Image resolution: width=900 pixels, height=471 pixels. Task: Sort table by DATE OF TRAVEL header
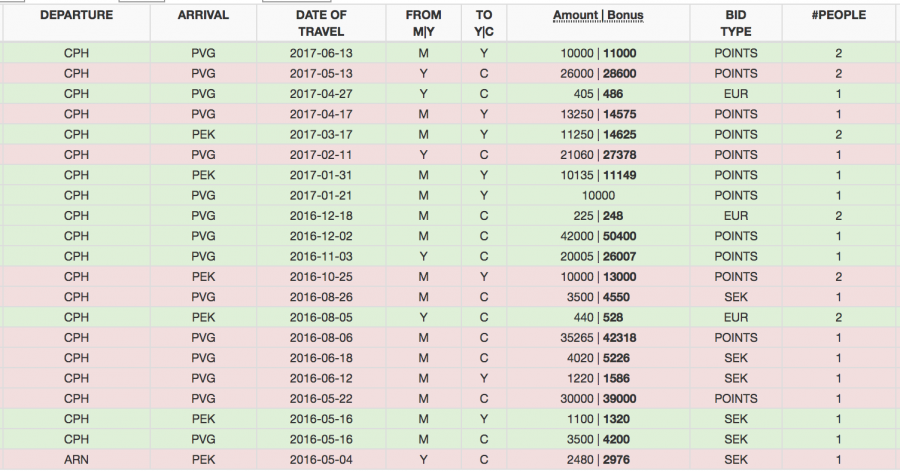coord(322,24)
